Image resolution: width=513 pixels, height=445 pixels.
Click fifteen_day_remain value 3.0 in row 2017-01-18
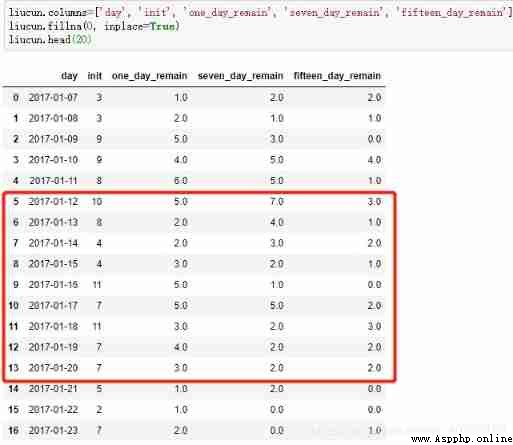coord(374,326)
